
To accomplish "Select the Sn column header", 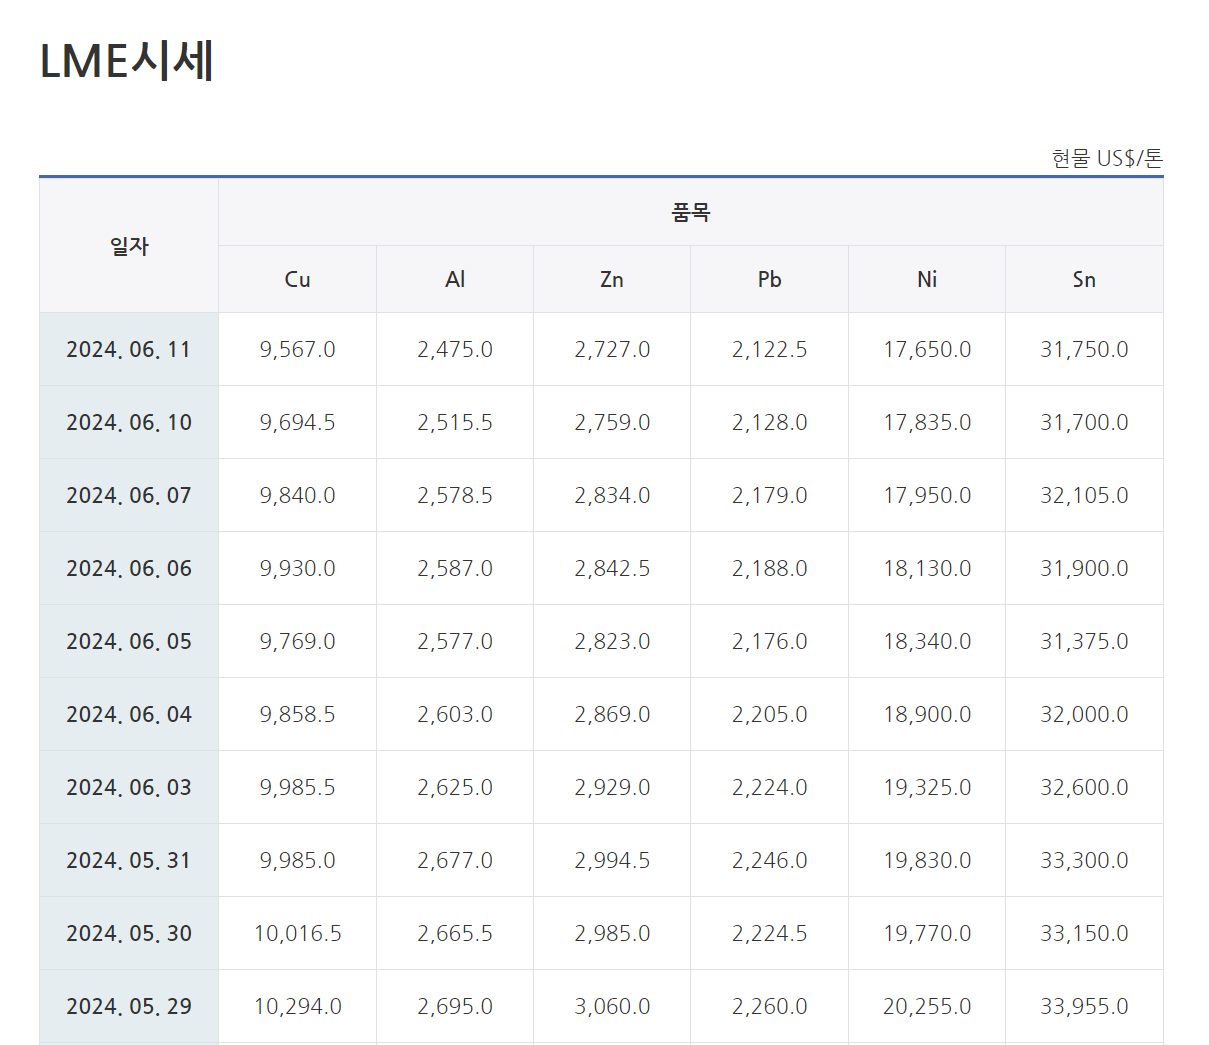I will pyautogui.click(x=1084, y=280).
